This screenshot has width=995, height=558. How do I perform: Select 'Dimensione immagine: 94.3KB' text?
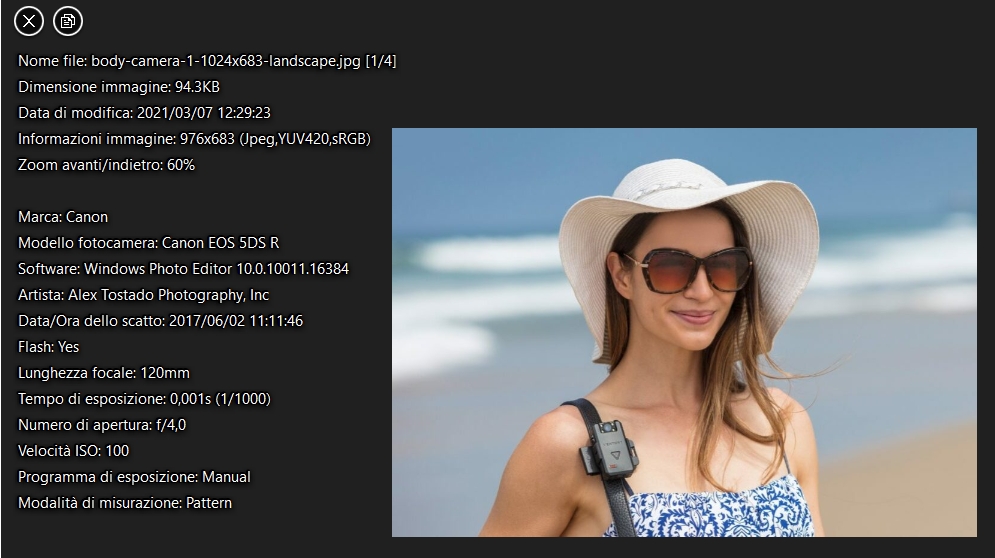[119, 87]
